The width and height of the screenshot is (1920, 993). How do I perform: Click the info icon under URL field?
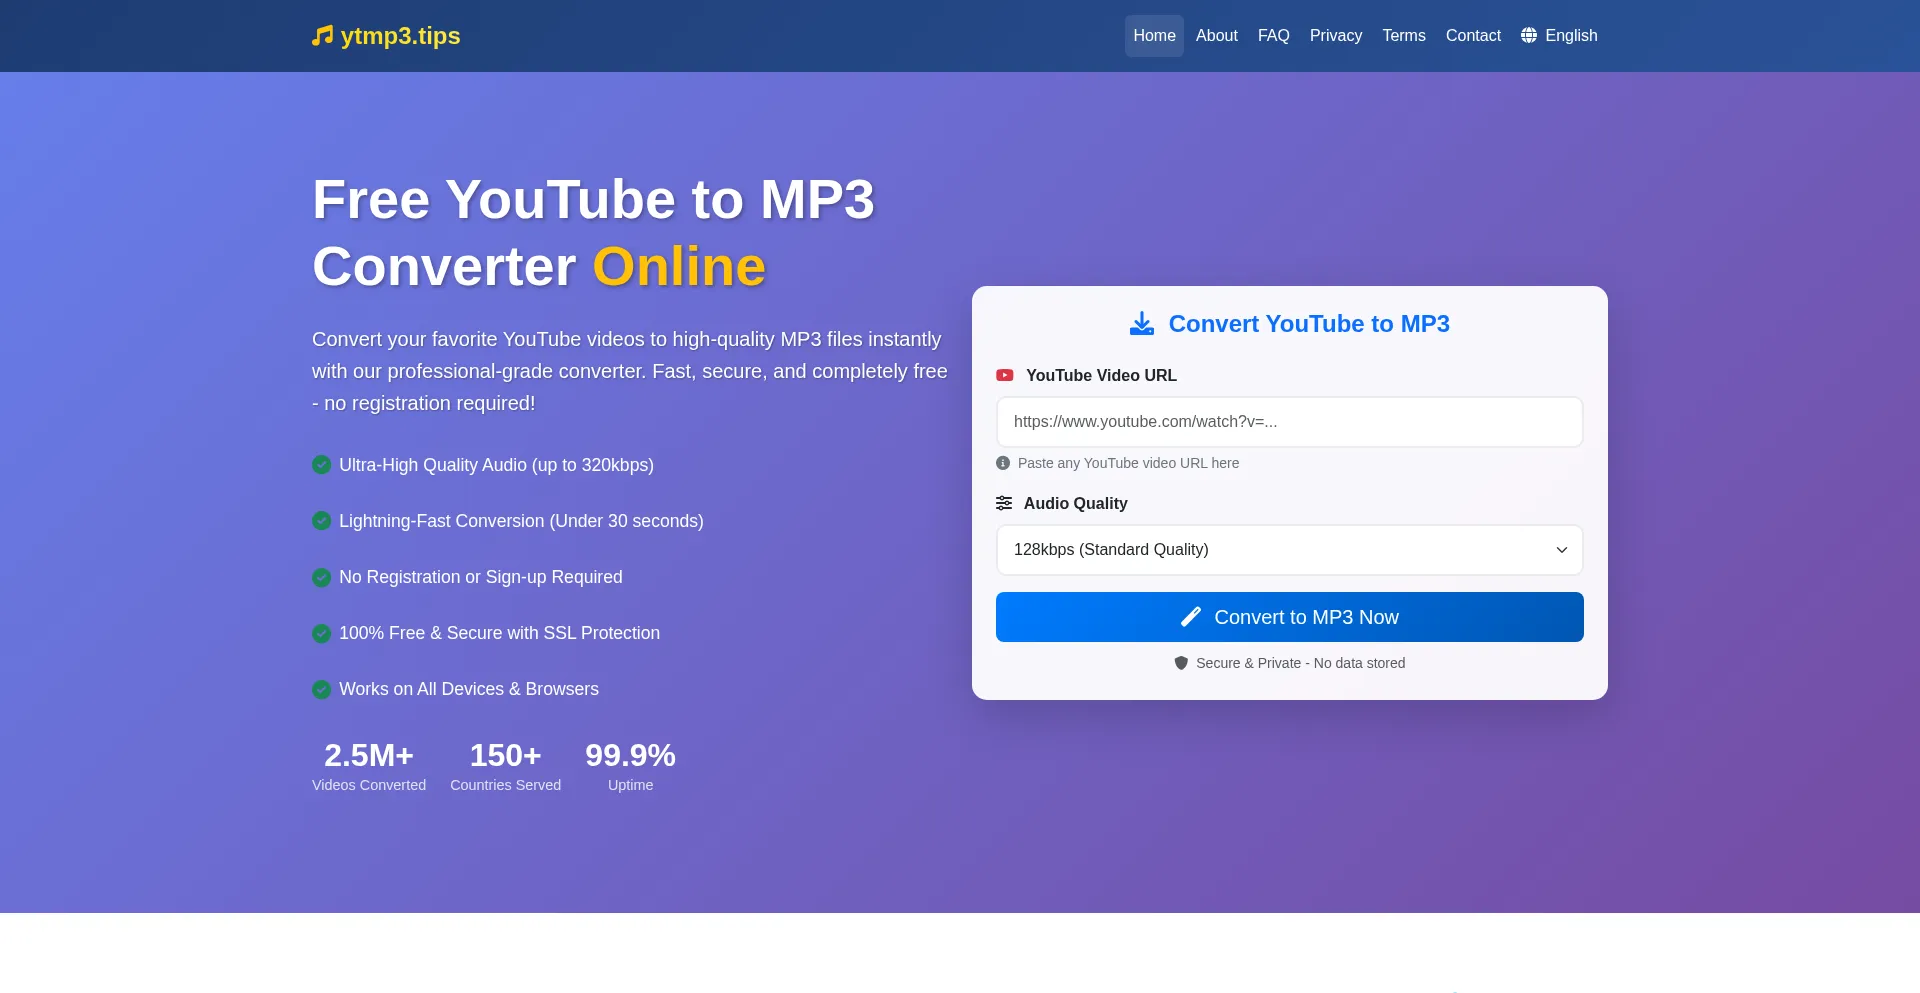(x=1003, y=463)
